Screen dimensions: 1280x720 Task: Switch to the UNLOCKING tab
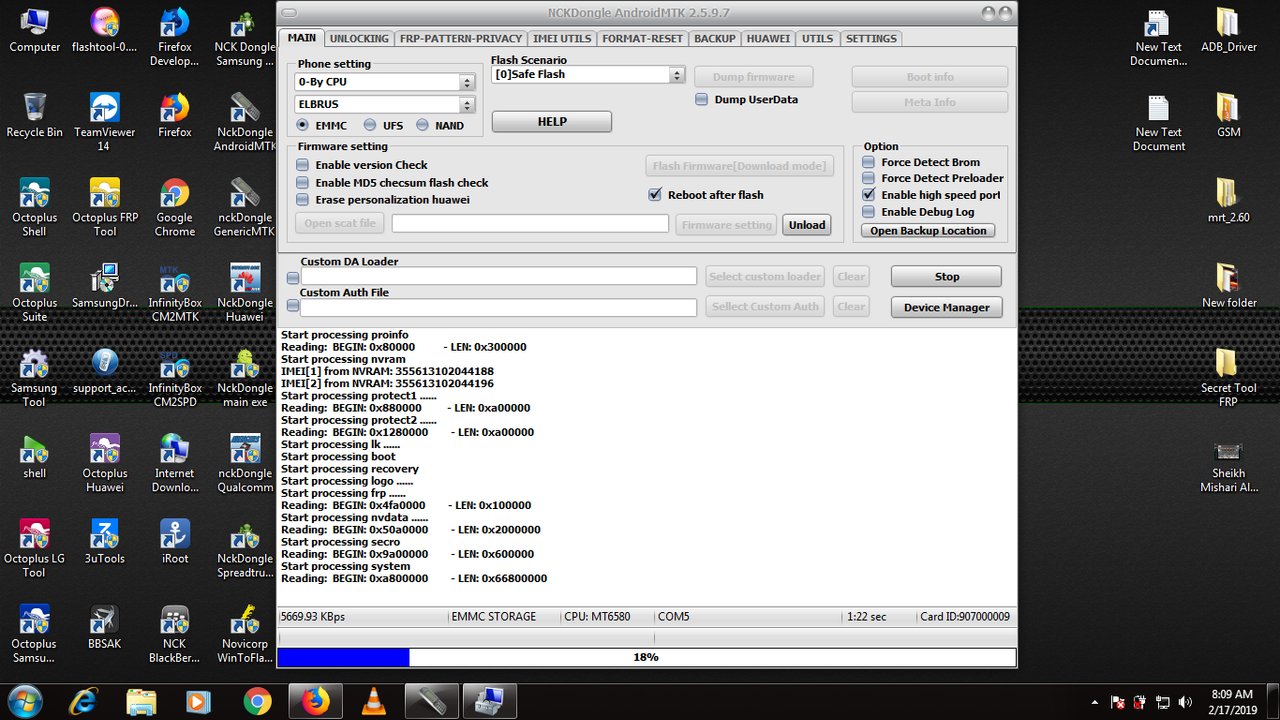[x=359, y=39]
